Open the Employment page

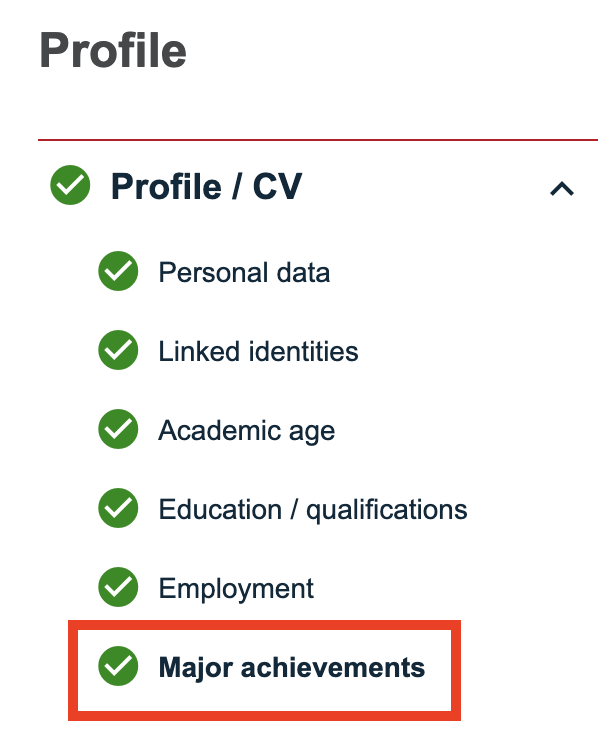tap(236, 589)
